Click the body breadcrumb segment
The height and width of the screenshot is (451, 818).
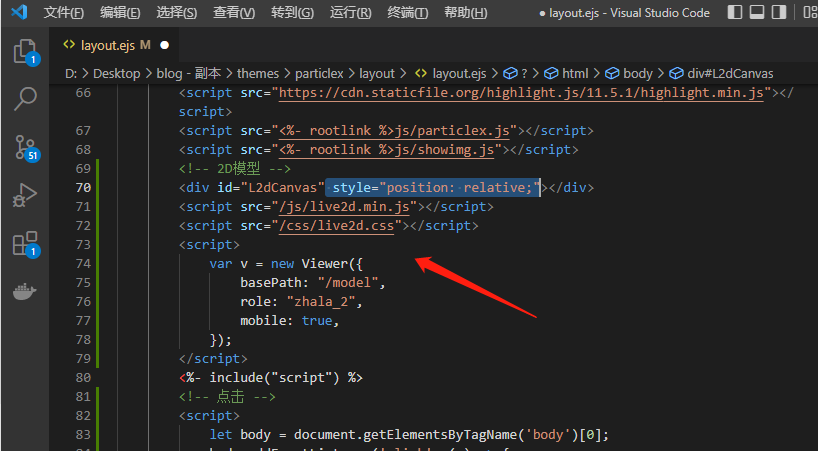point(629,74)
